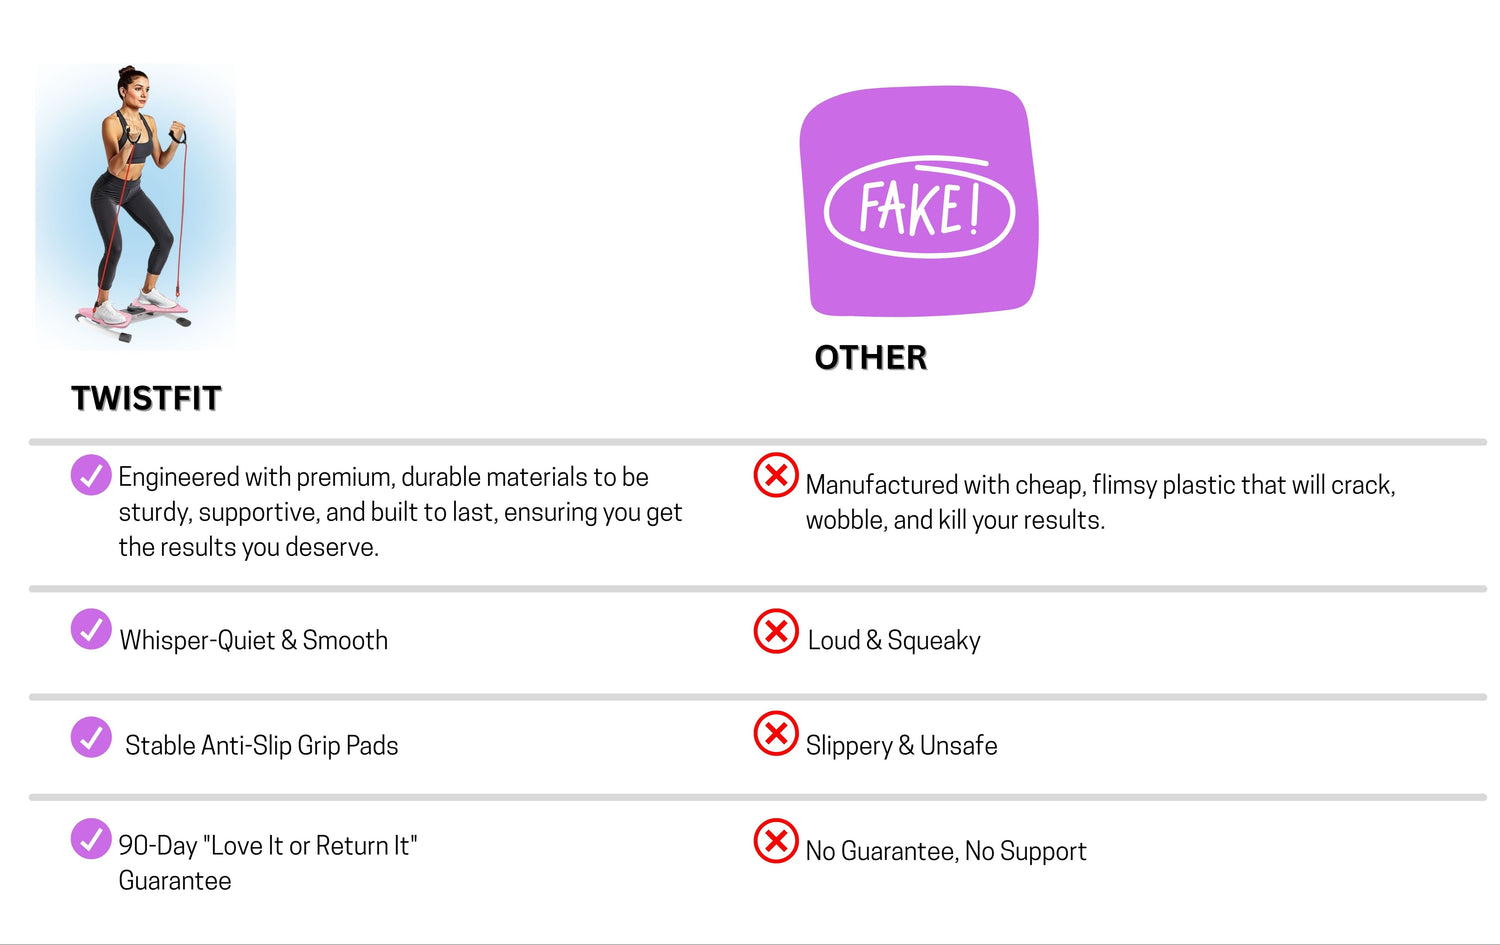Click the red X next to Loud & Squeaky
The image size is (1500, 945).
pyautogui.click(x=776, y=631)
